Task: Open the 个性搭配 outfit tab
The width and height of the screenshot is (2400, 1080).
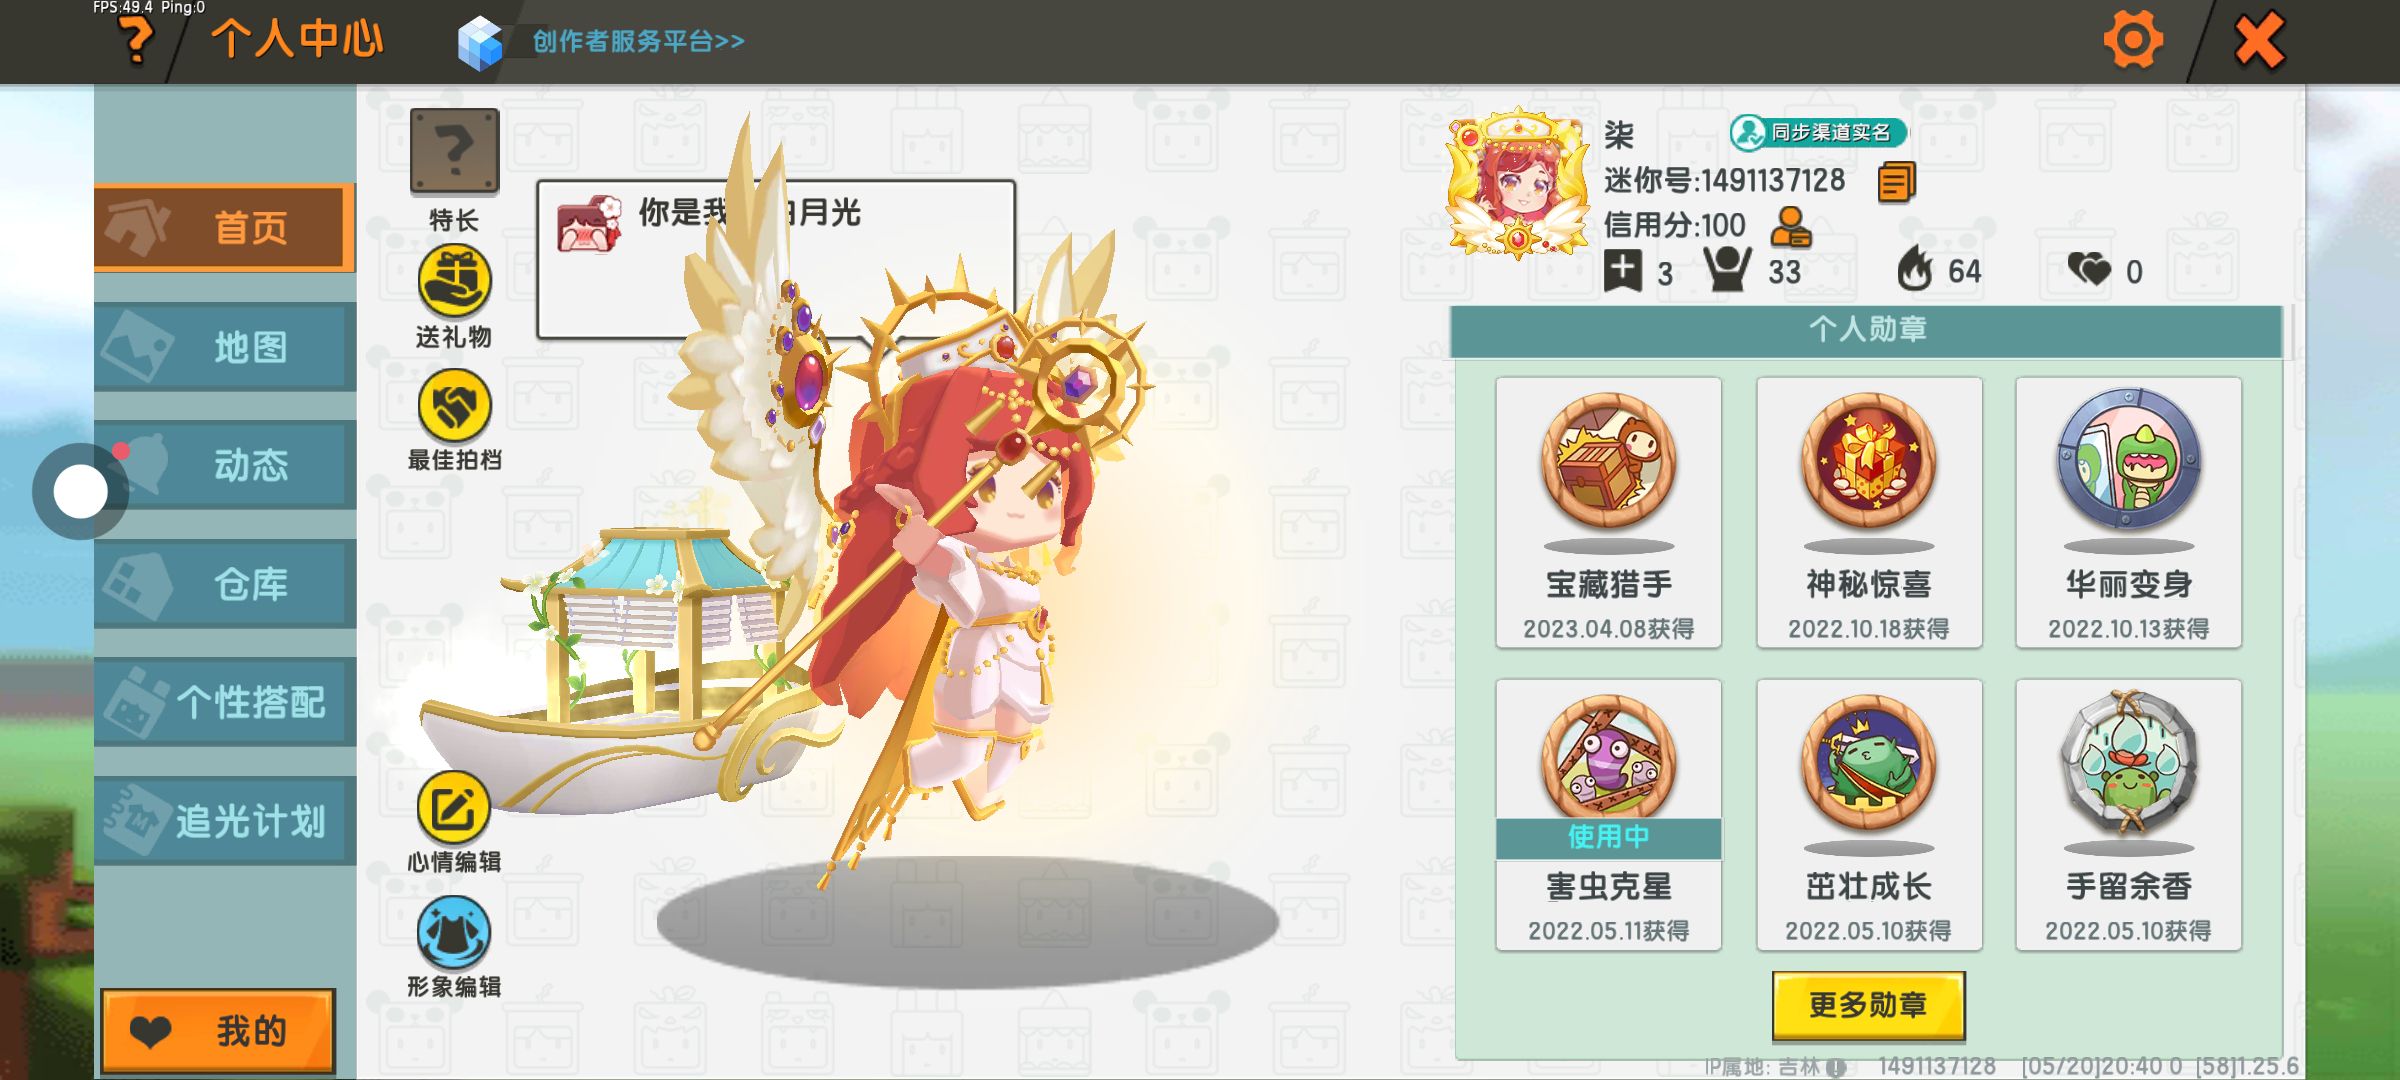Action: (225, 702)
